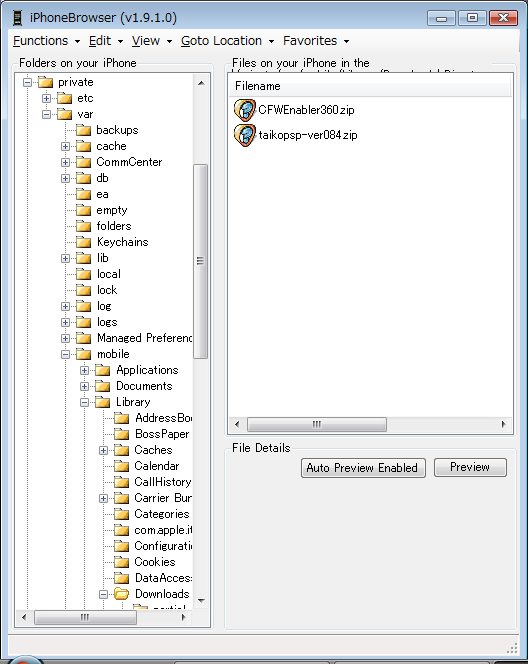This screenshot has width=528, height=664.
Task: Click the Preview button
Action: point(470,468)
